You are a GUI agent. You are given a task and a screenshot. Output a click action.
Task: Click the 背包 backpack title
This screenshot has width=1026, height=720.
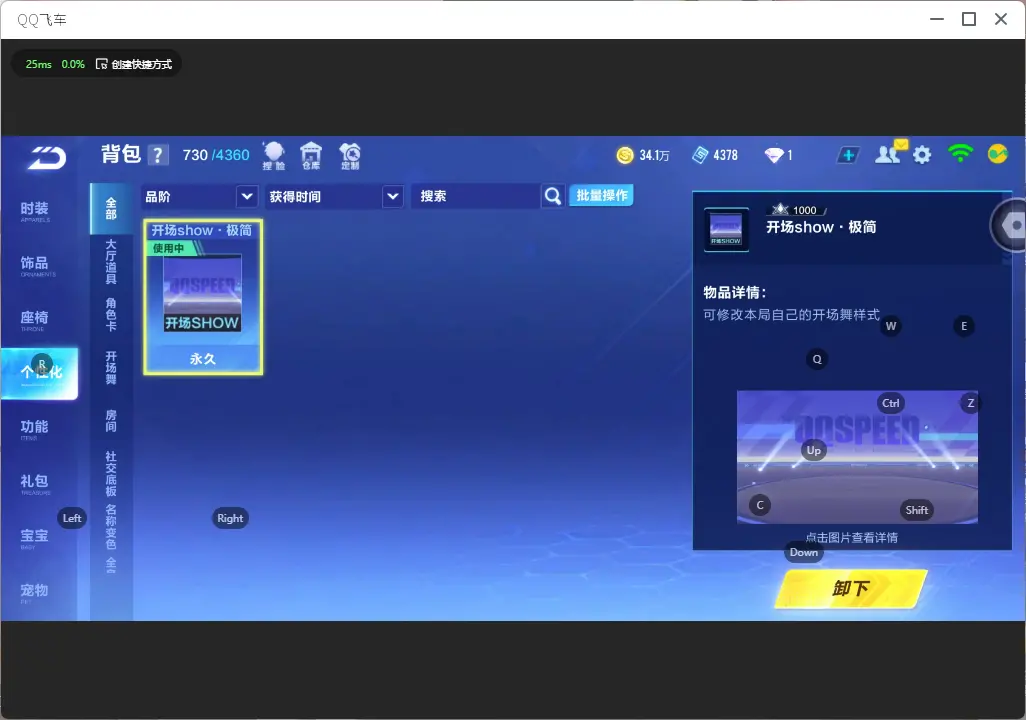(121, 154)
